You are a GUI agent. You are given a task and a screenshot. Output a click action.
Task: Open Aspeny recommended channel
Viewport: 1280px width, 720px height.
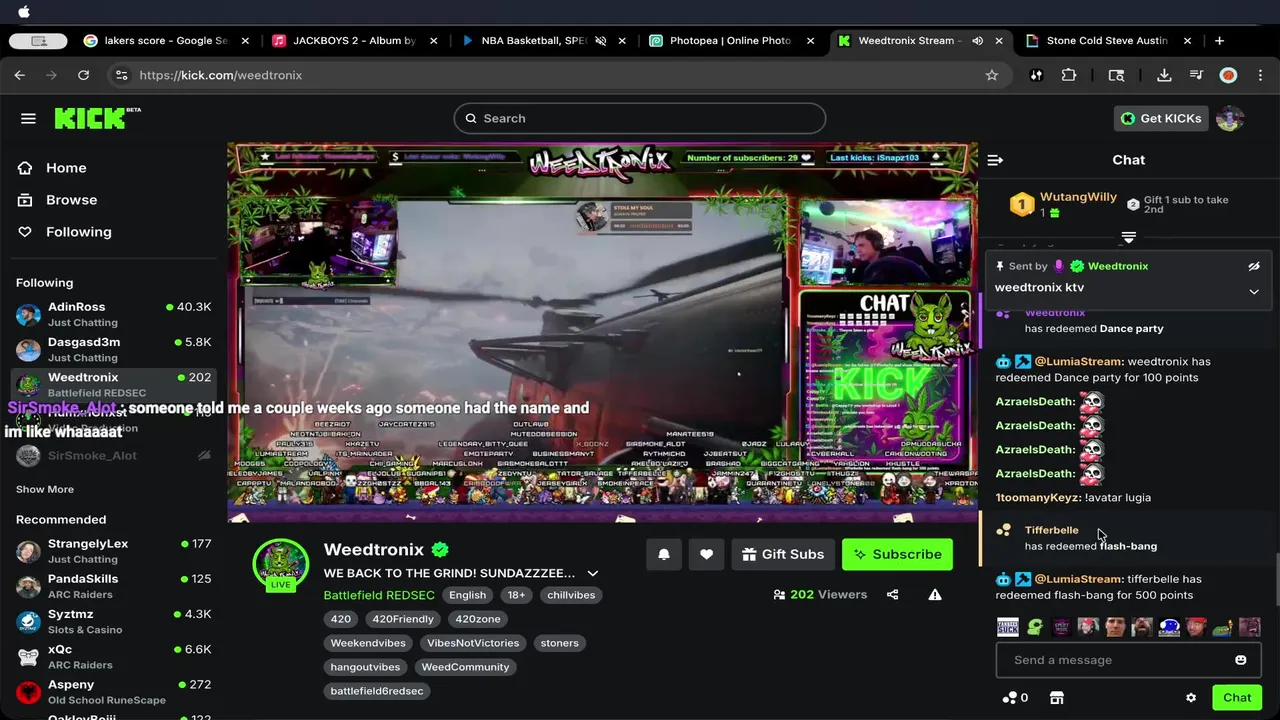(x=113, y=692)
